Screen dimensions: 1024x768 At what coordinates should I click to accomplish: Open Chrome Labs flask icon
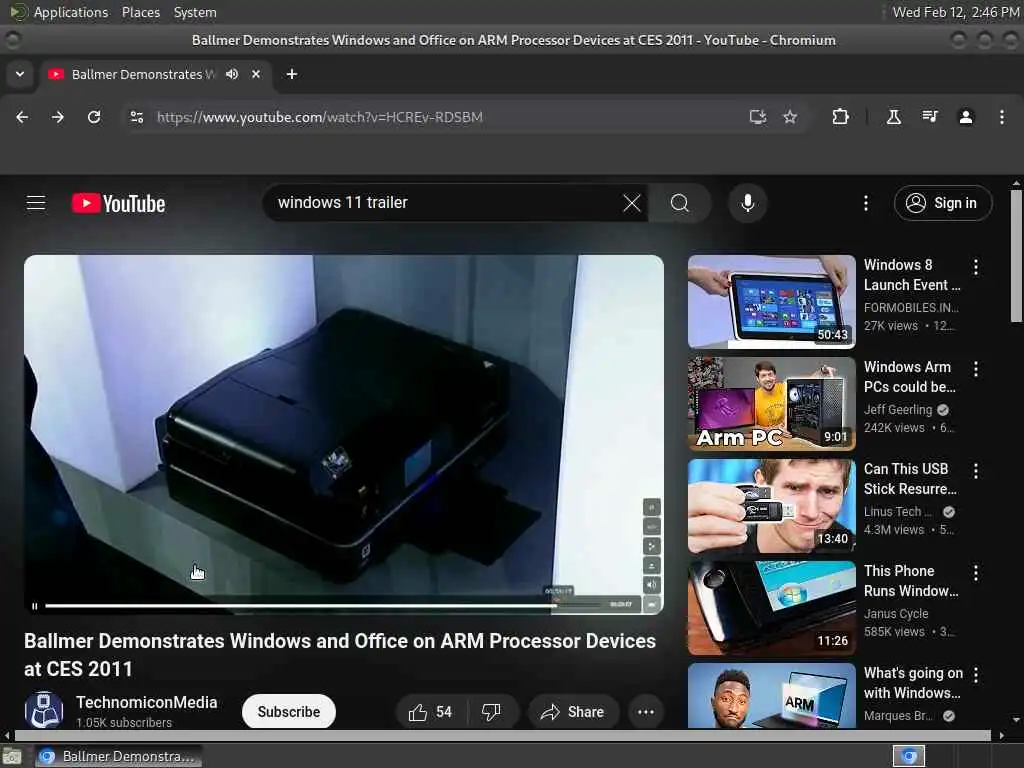(x=893, y=117)
